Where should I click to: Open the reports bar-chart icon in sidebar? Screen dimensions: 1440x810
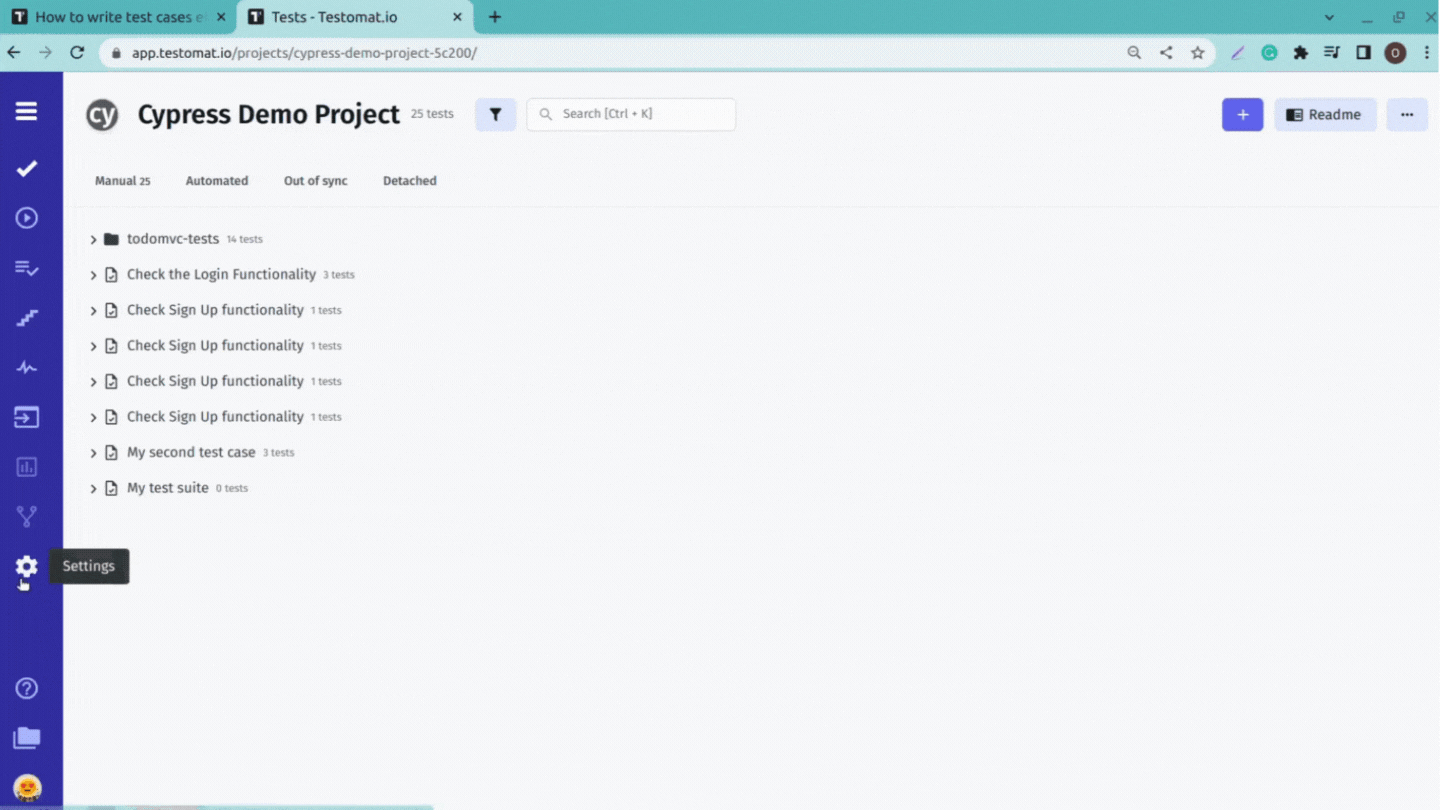[25, 466]
